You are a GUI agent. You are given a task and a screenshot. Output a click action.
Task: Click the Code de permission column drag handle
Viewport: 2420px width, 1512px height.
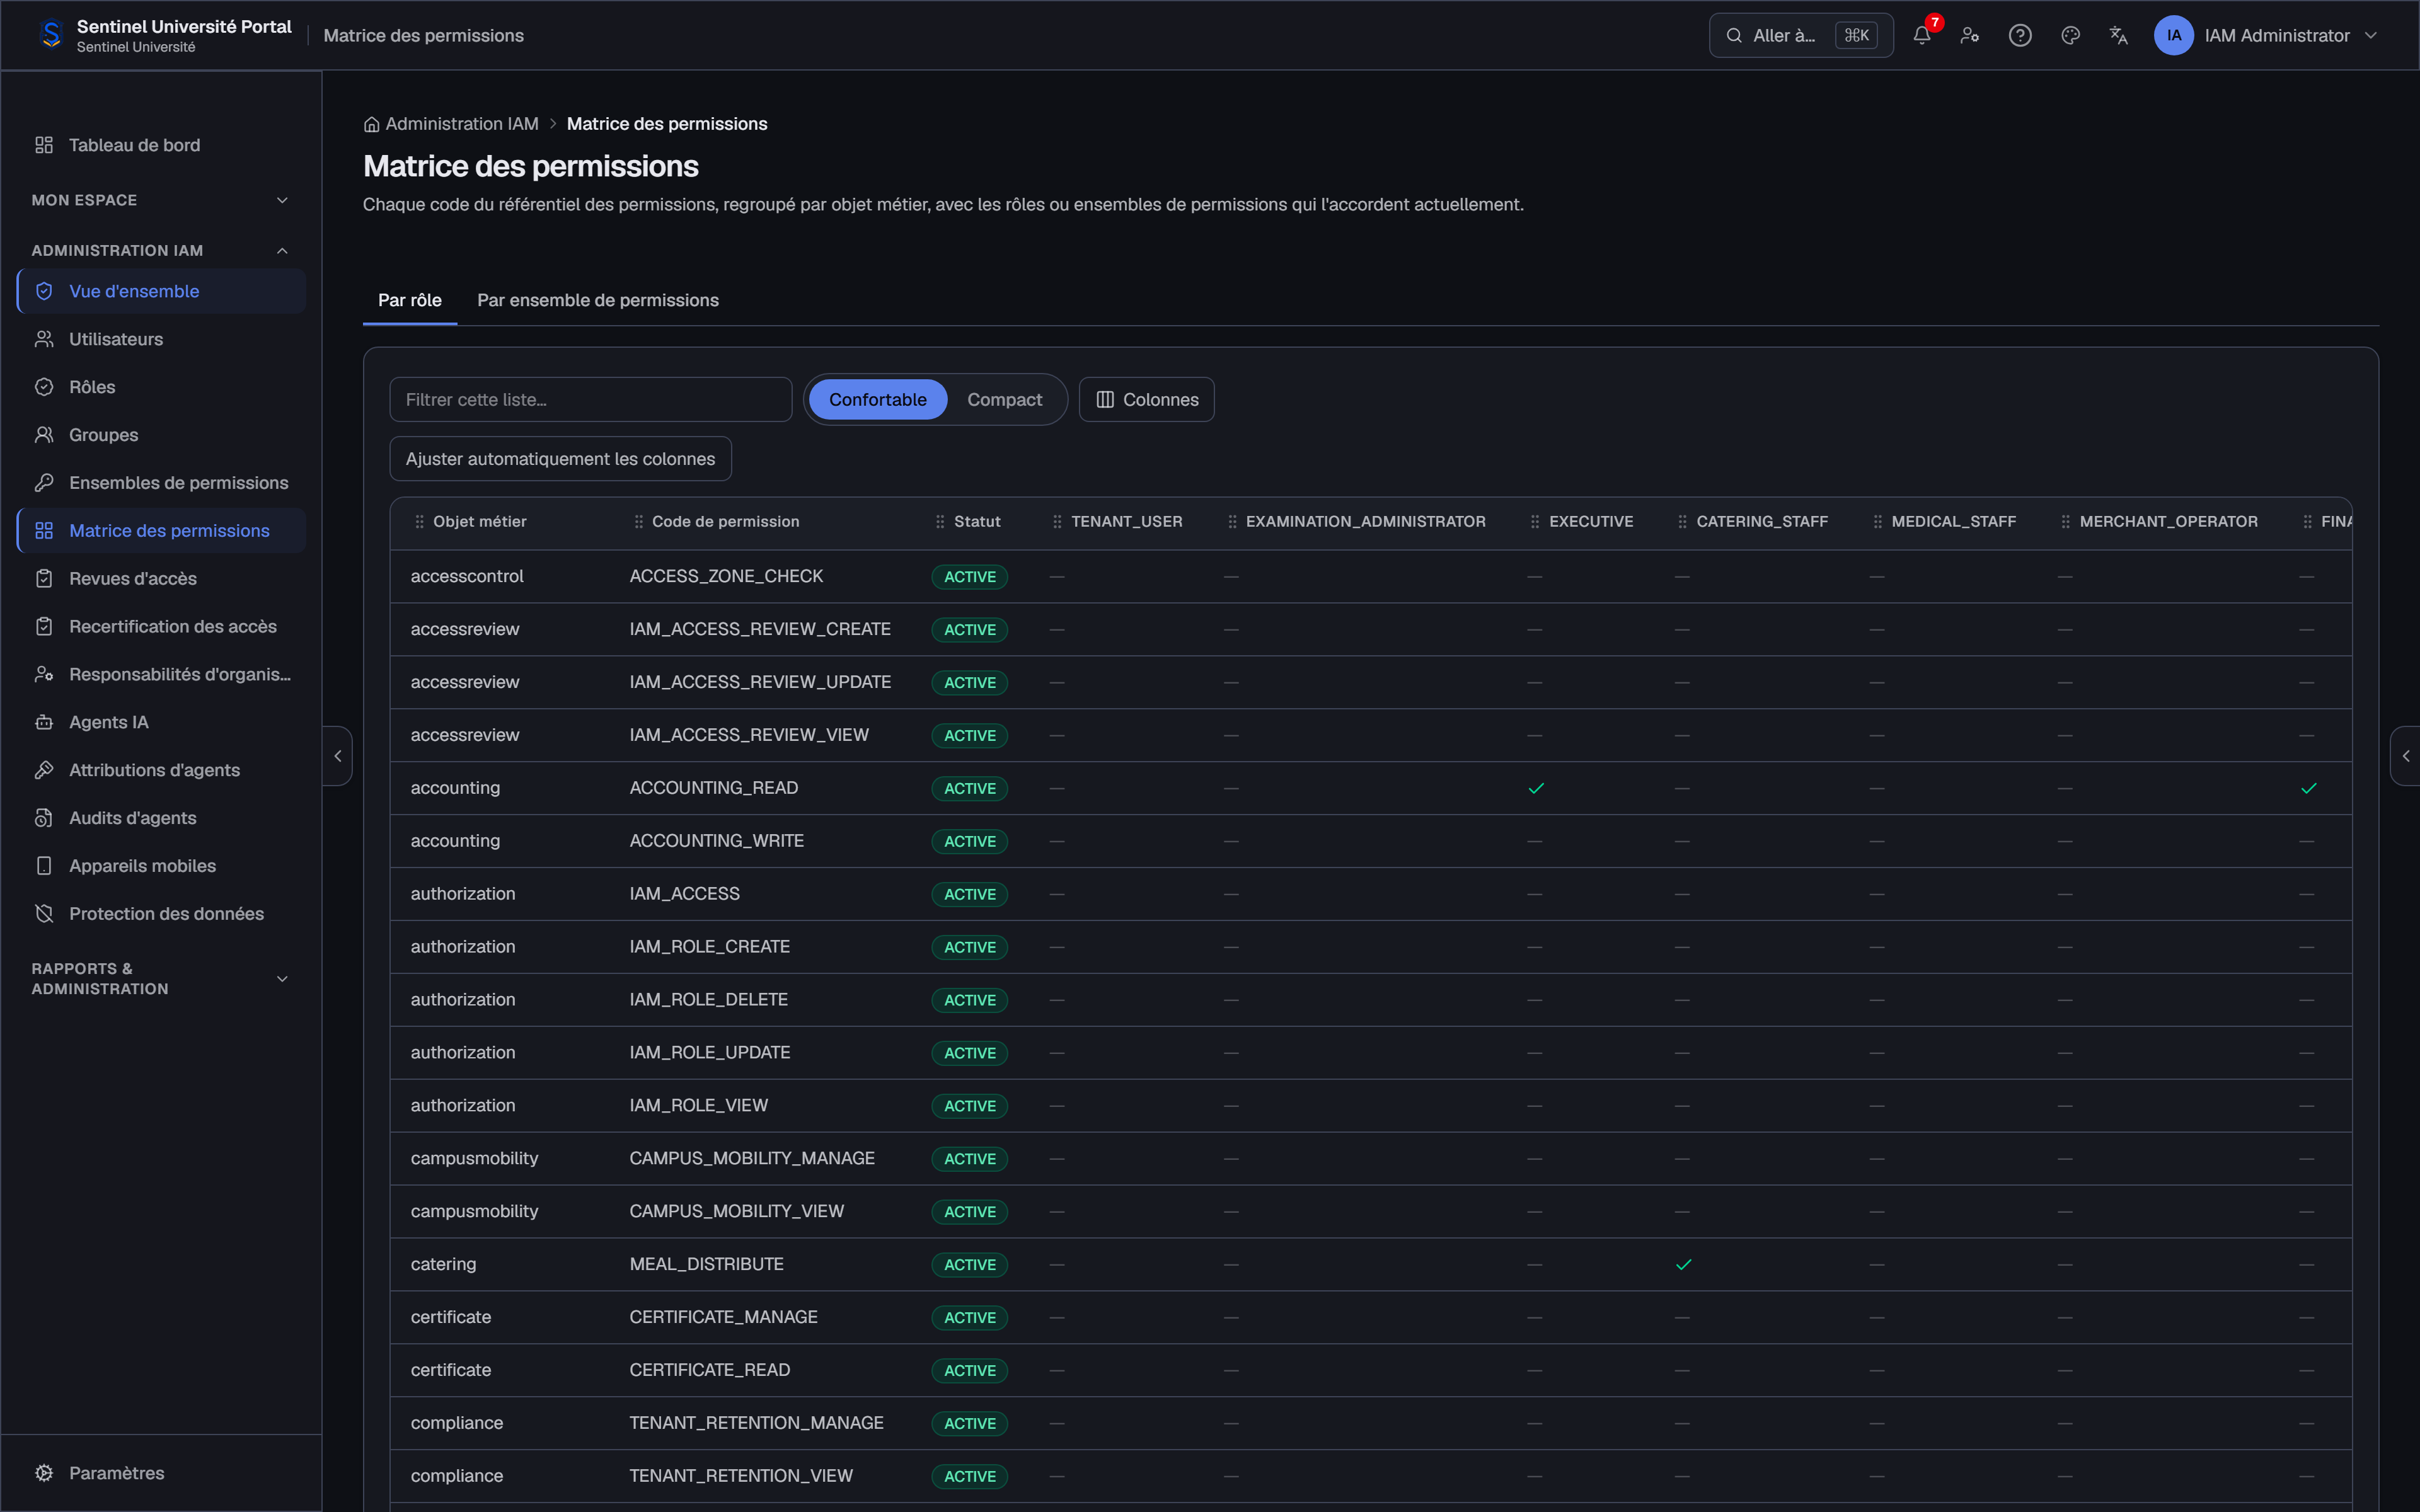[x=638, y=522]
